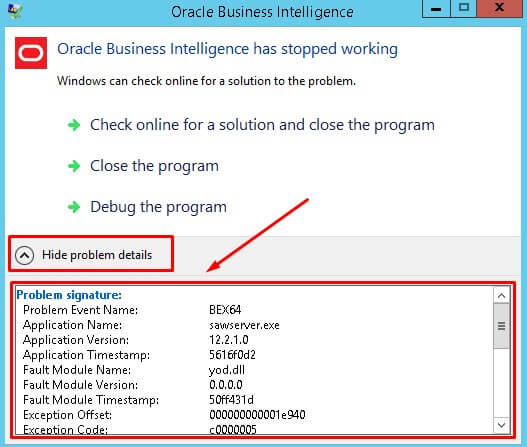
Task: Collapse details with Hide problem details chevron
Action: pos(25,255)
